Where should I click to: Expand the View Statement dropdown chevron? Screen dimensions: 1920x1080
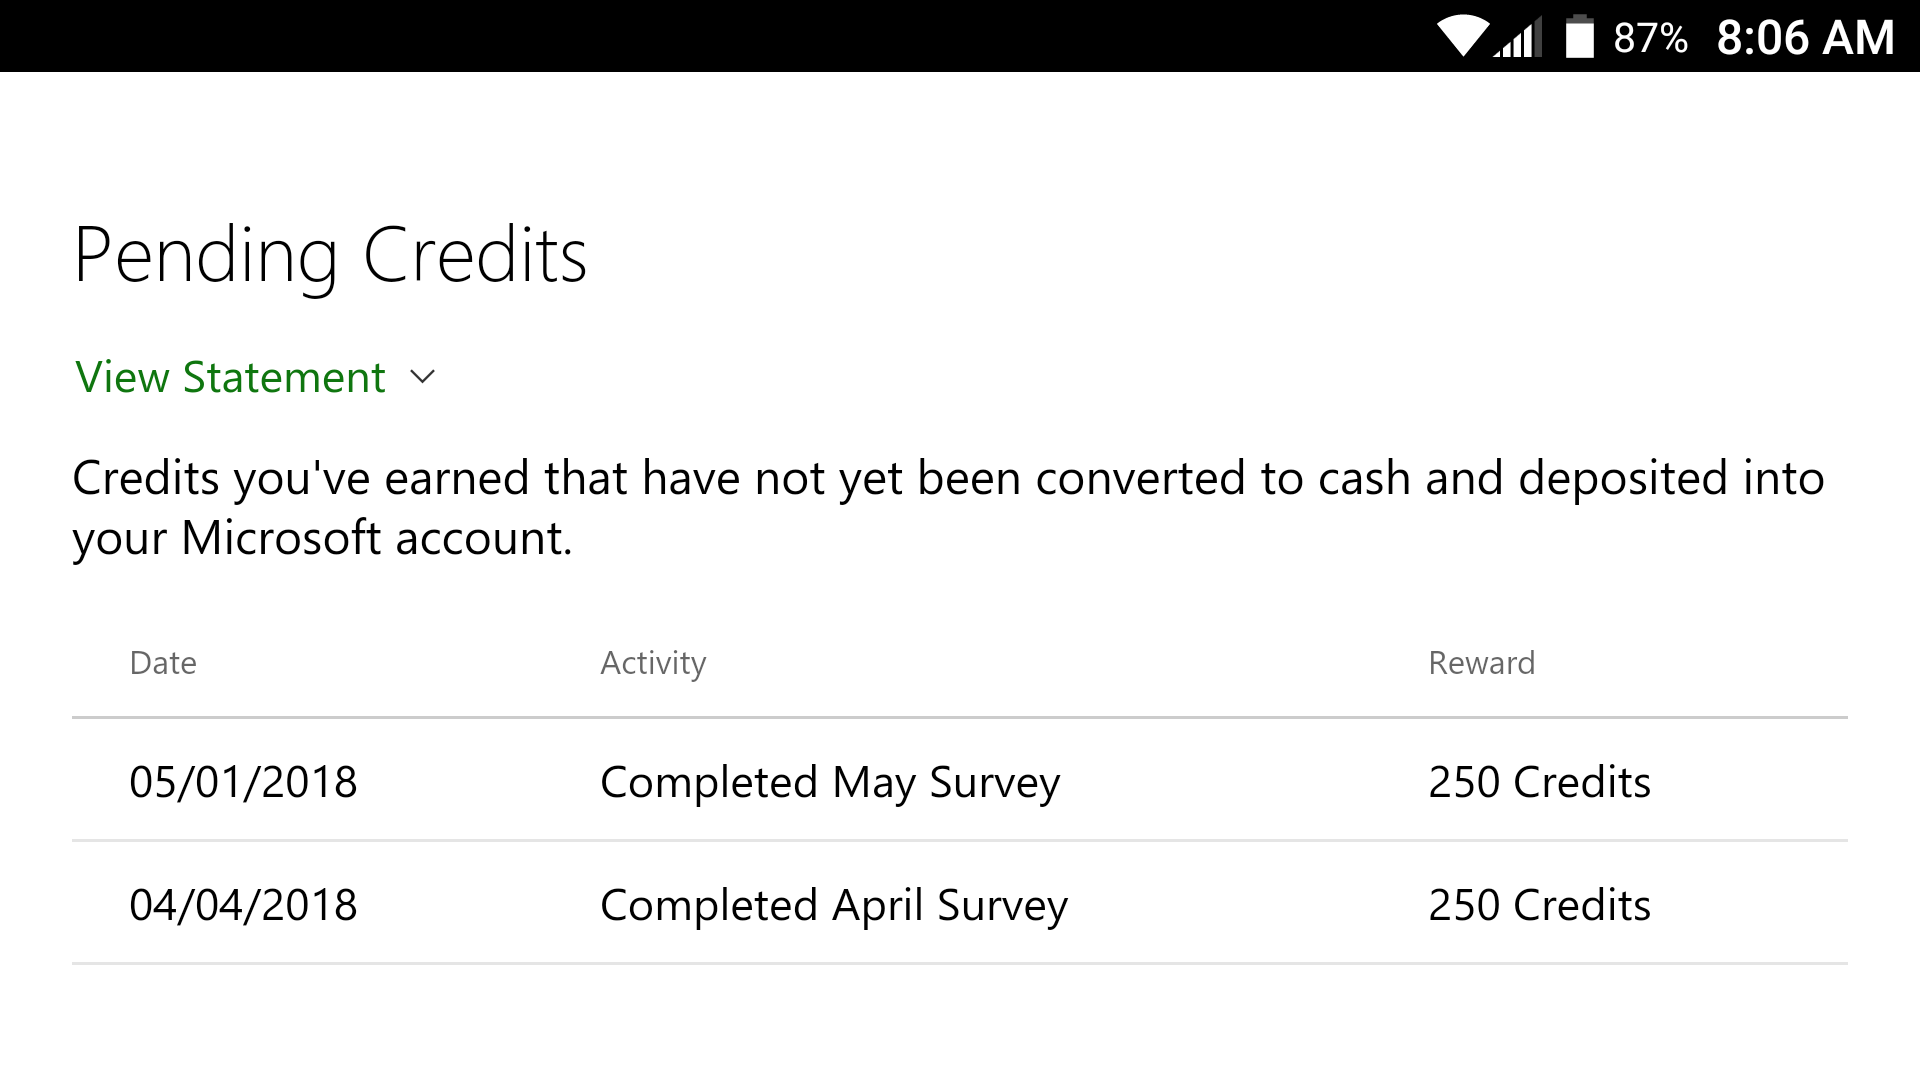(422, 378)
